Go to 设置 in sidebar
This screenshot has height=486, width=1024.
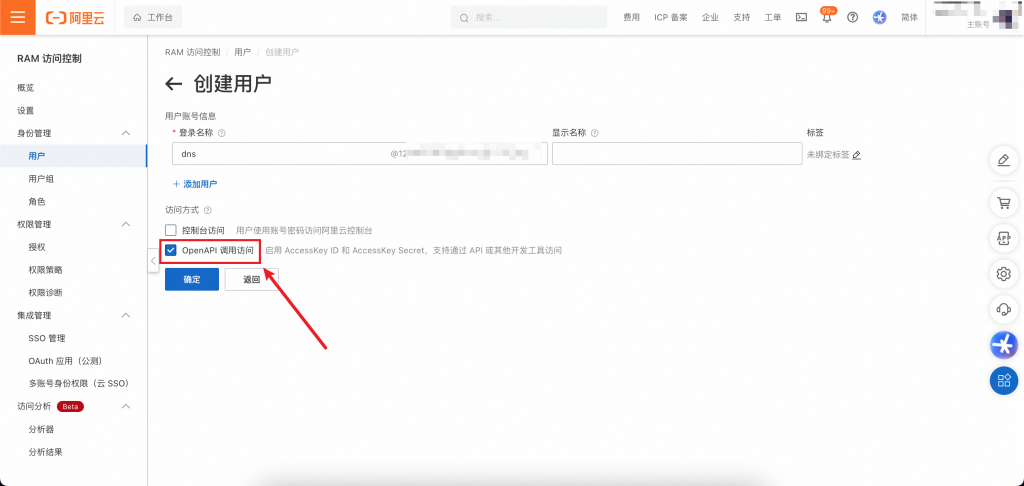point(25,110)
